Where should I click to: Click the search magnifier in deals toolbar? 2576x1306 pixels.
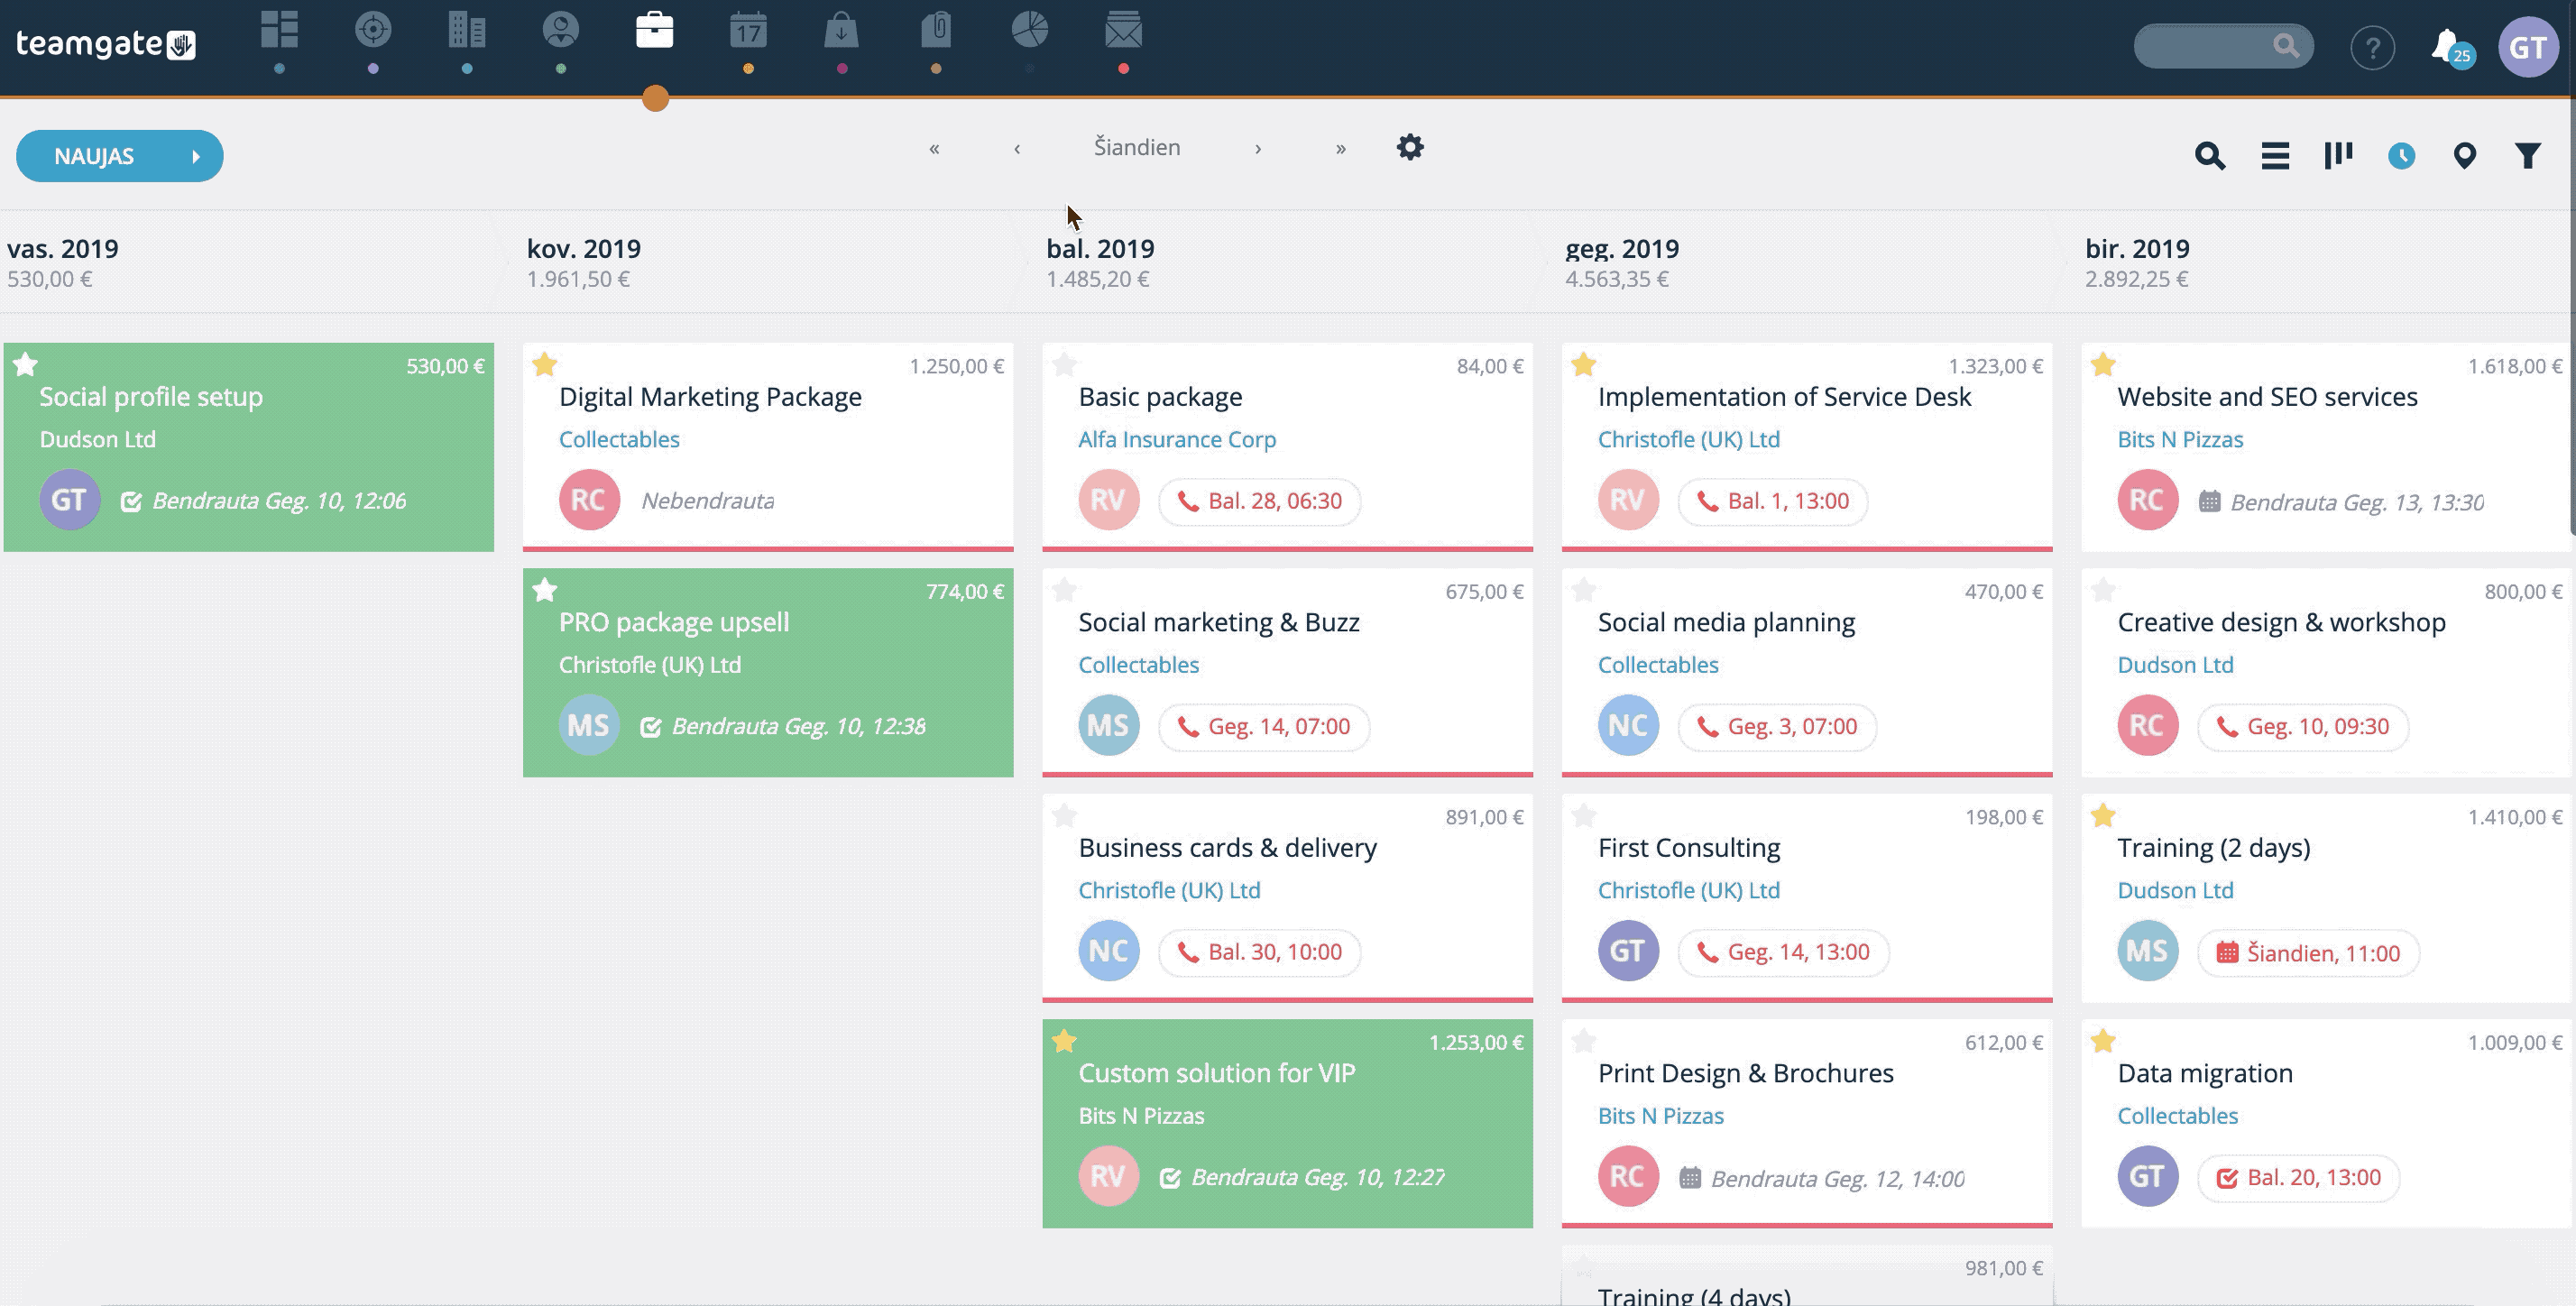[x=2210, y=156]
